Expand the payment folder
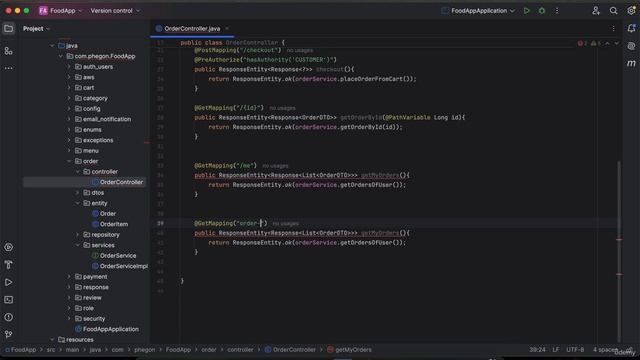This screenshot has width=640, height=360. pyautogui.click(x=69, y=277)
